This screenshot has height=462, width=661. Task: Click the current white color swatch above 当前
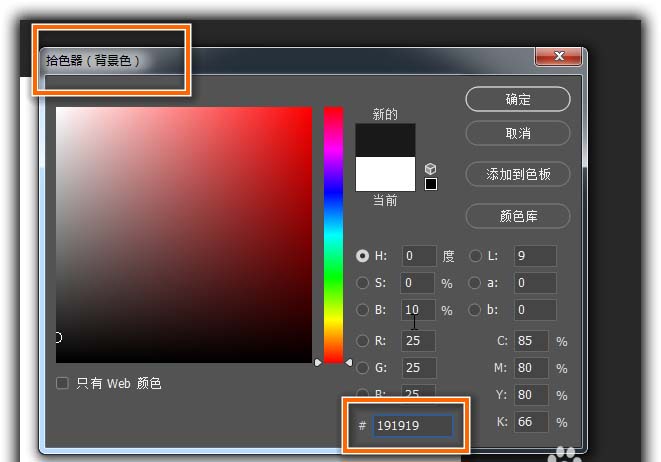click(385, 174)
